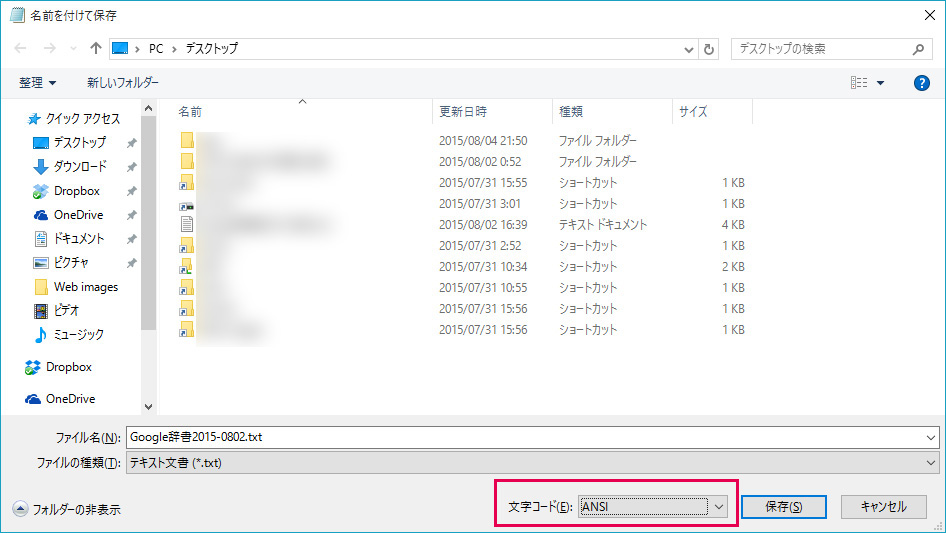Viewport: 946px width, 533px height.
Task: Click the navigation pane scroll-down arrow
Action: 148,407
